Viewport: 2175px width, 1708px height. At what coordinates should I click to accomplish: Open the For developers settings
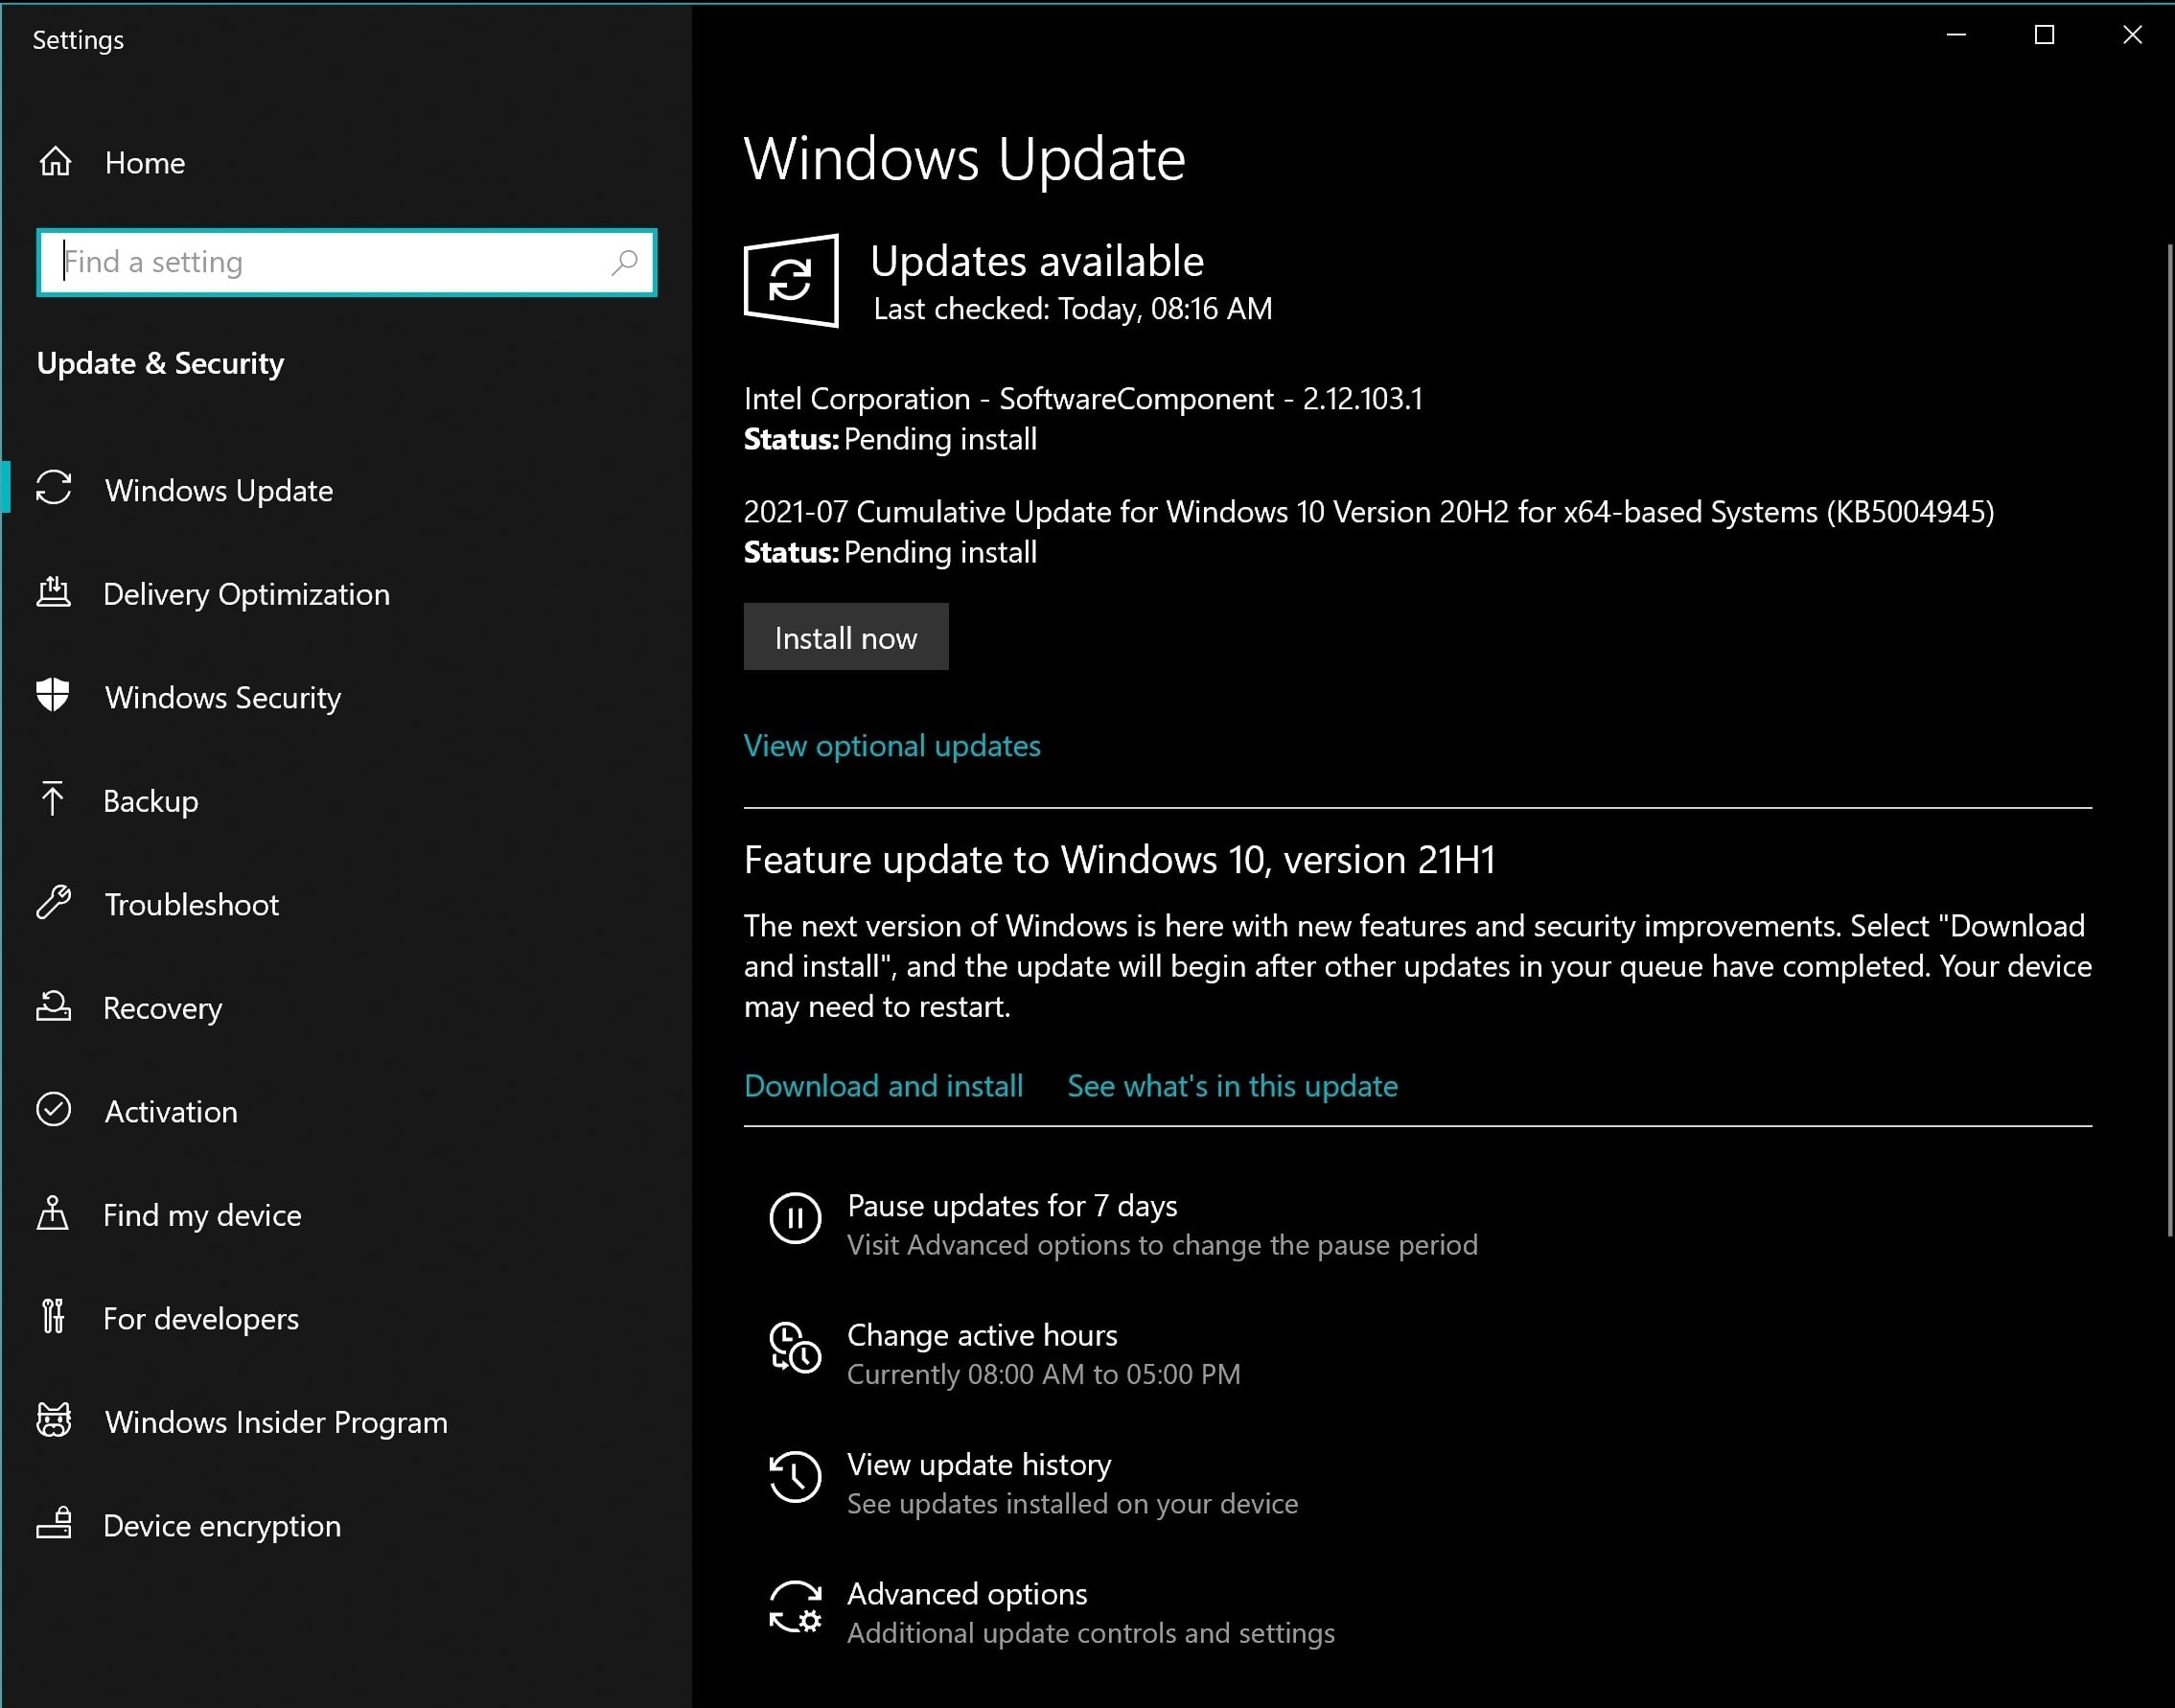(200, 1318)
